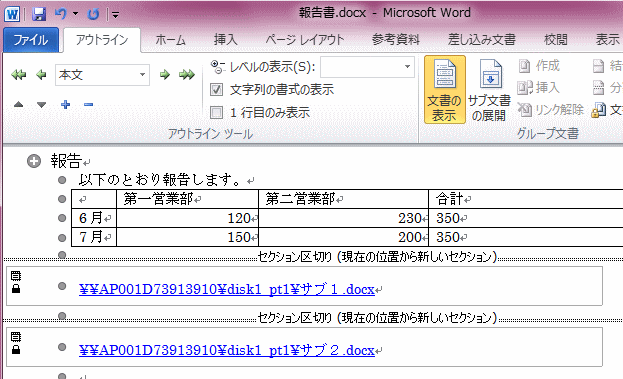Expand the 報告 heading plus symbol
Screen dimensions: 623x379
[34, 161]
